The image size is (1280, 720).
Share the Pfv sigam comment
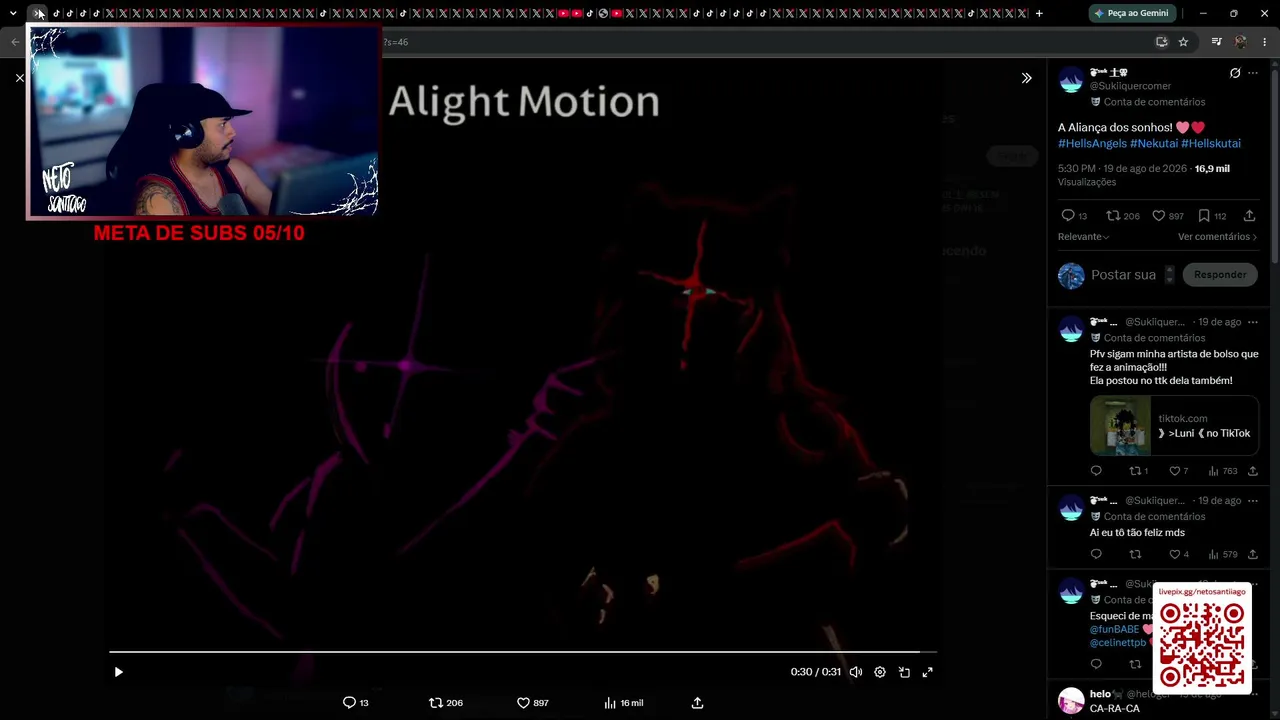[1252, 471]
